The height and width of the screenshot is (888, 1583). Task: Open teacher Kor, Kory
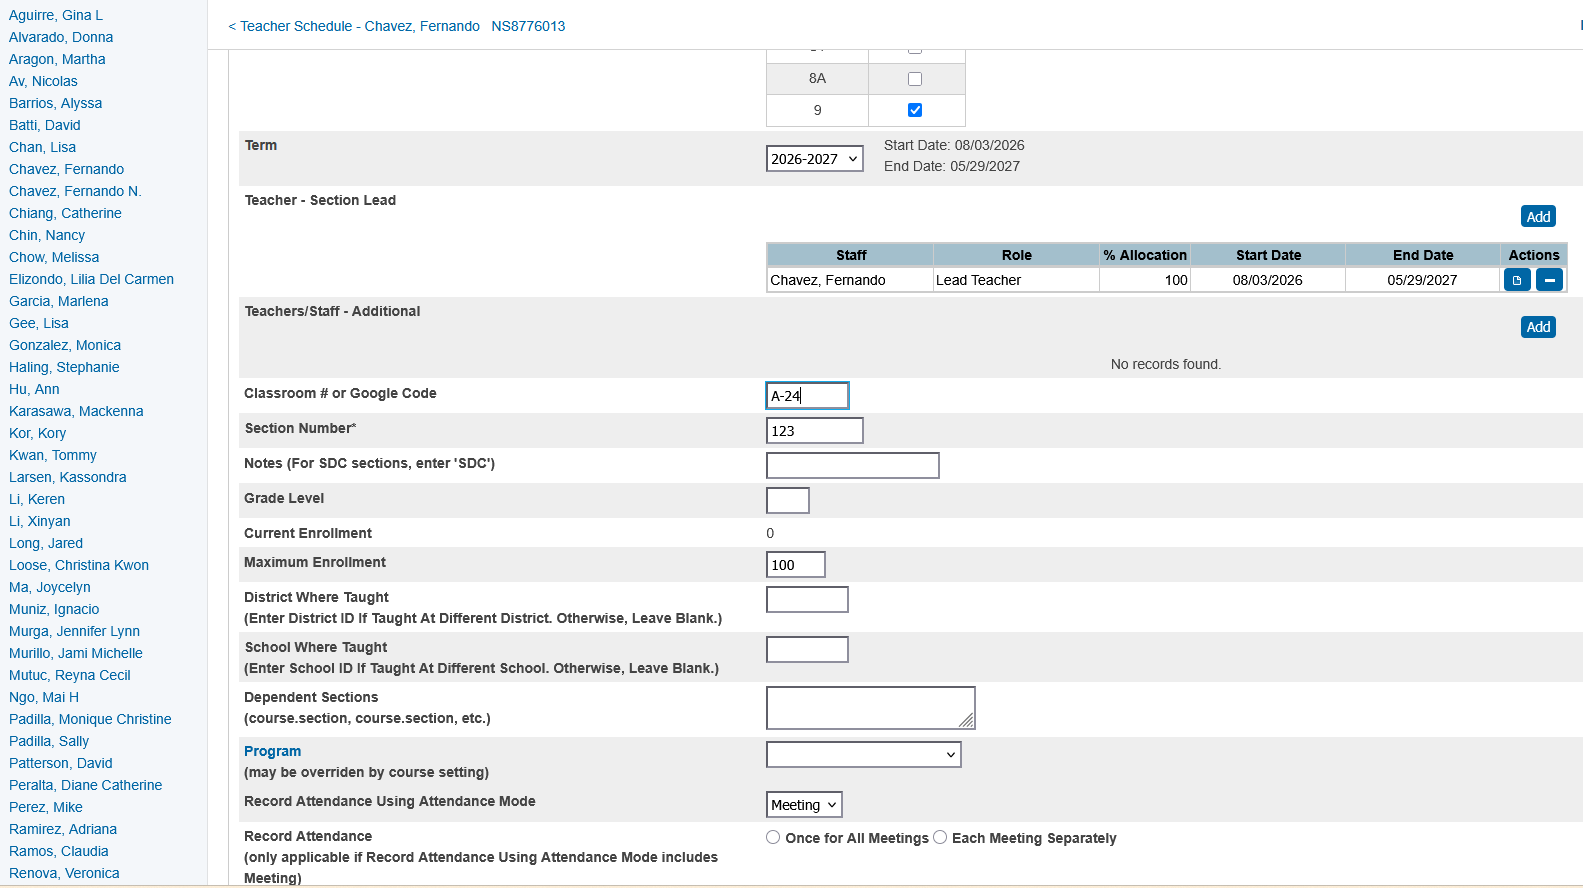click(x=37, y=433)
